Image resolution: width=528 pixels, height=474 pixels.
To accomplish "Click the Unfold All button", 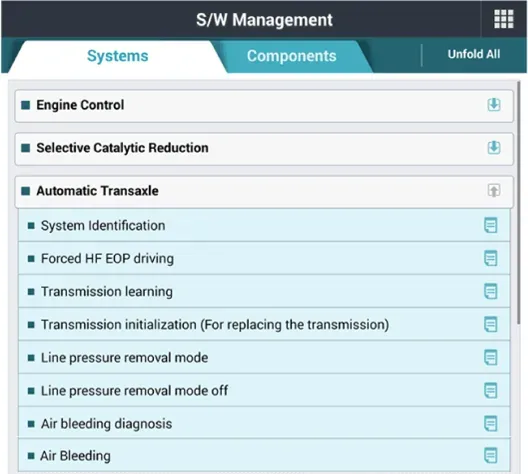I will pyautogui.click(x=474, y=54).
